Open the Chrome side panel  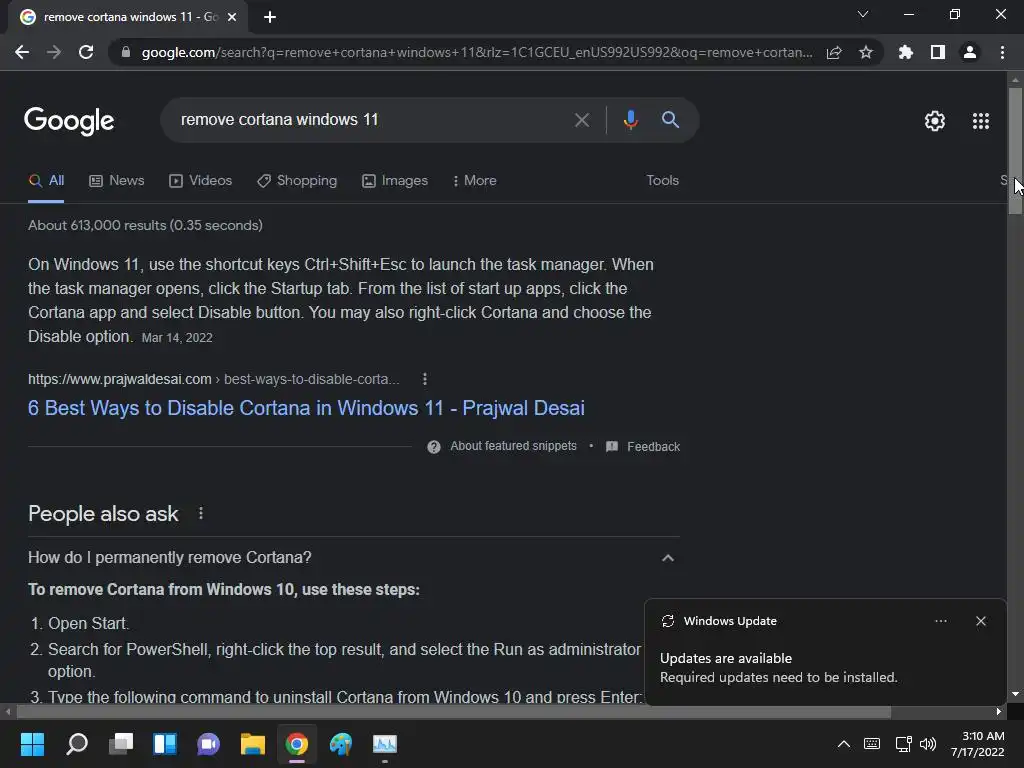[938, 52]
